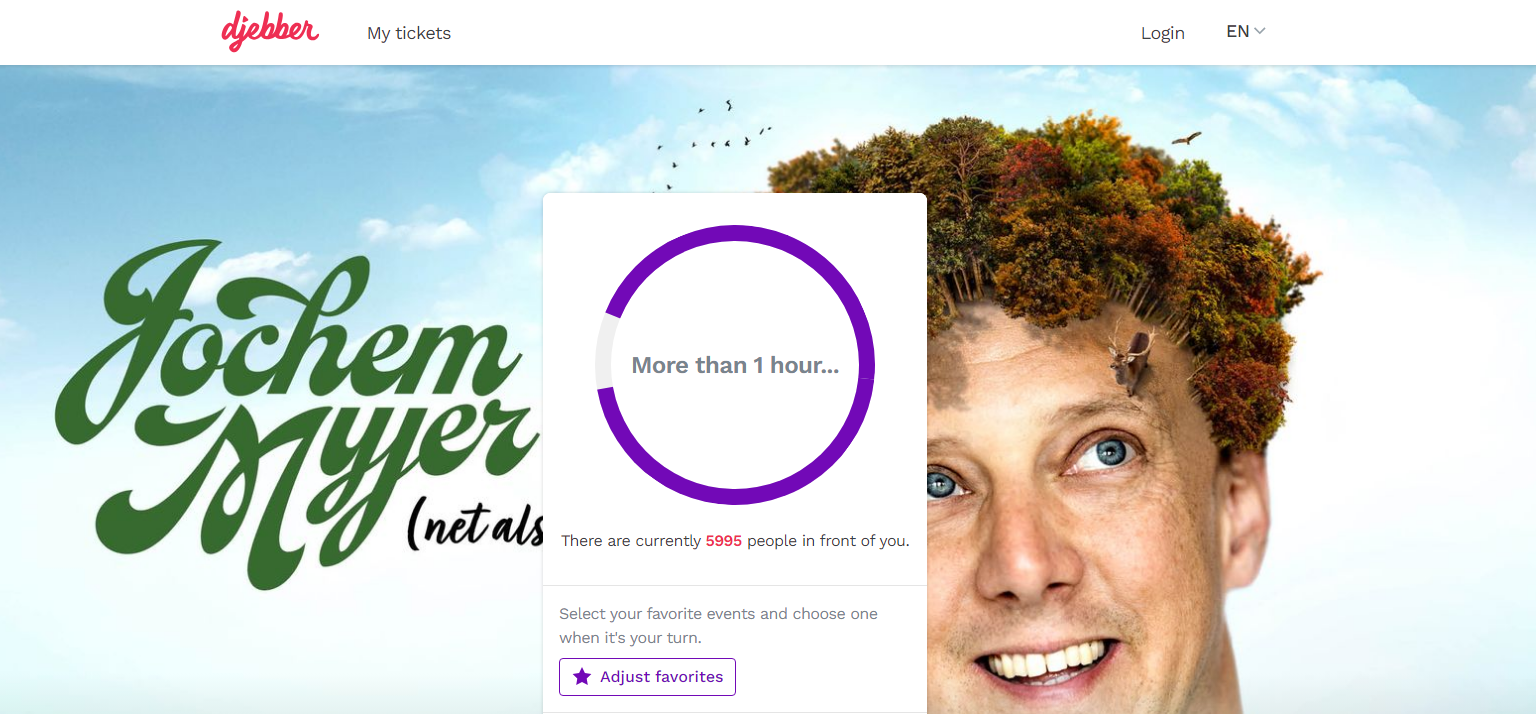Click the djebber logo
The height and width of the screenshot is (714, 1536).
(270, 31)
